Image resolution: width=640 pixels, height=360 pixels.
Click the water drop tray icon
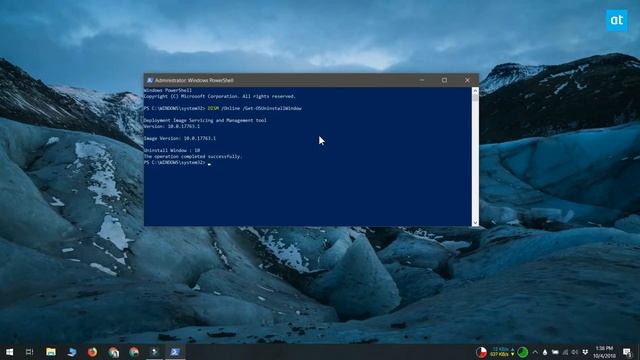(x=545, y=352)
